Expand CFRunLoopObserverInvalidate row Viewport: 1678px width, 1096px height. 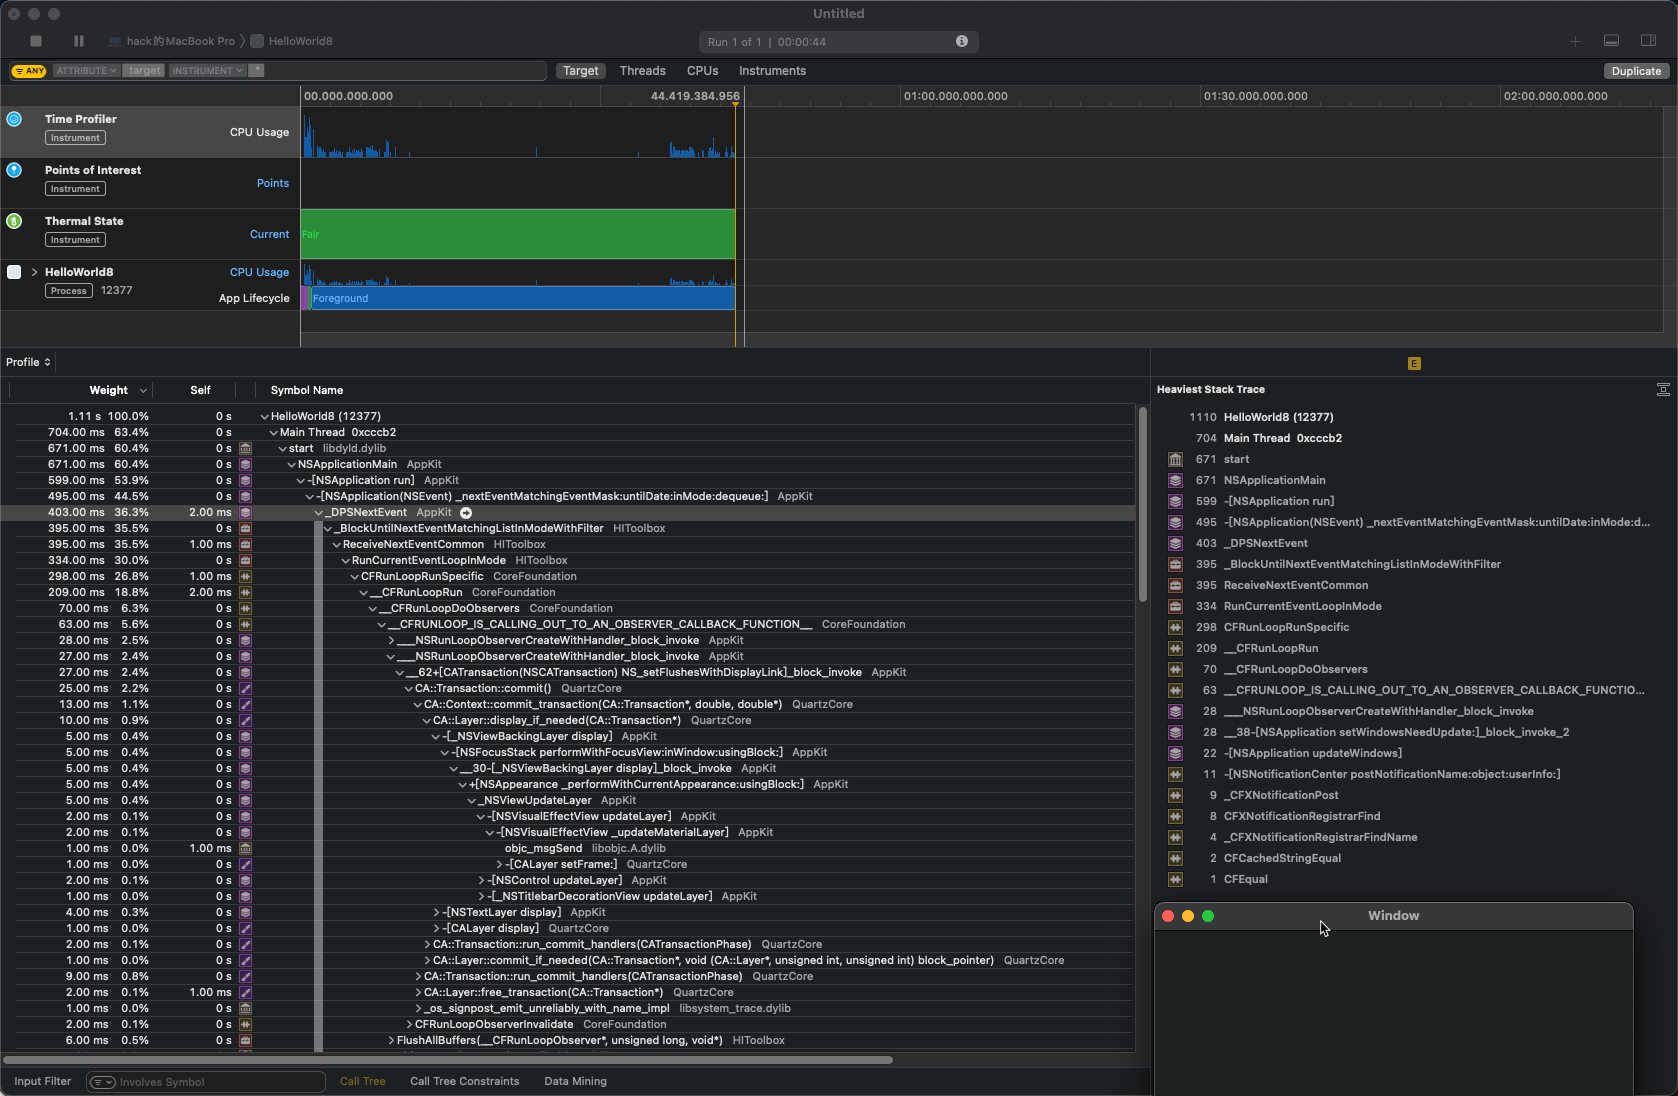(x=409, y=1025)
